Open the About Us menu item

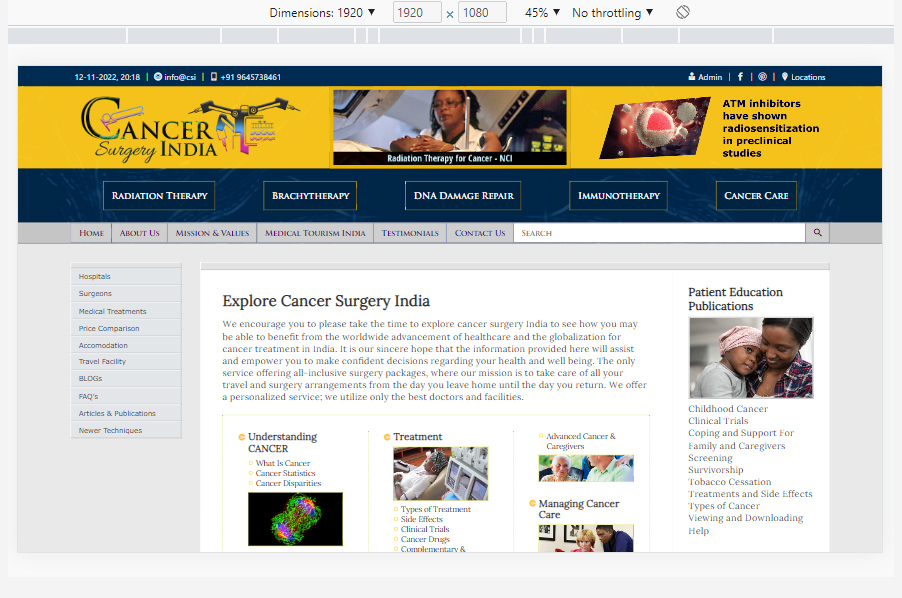point(139,233)
